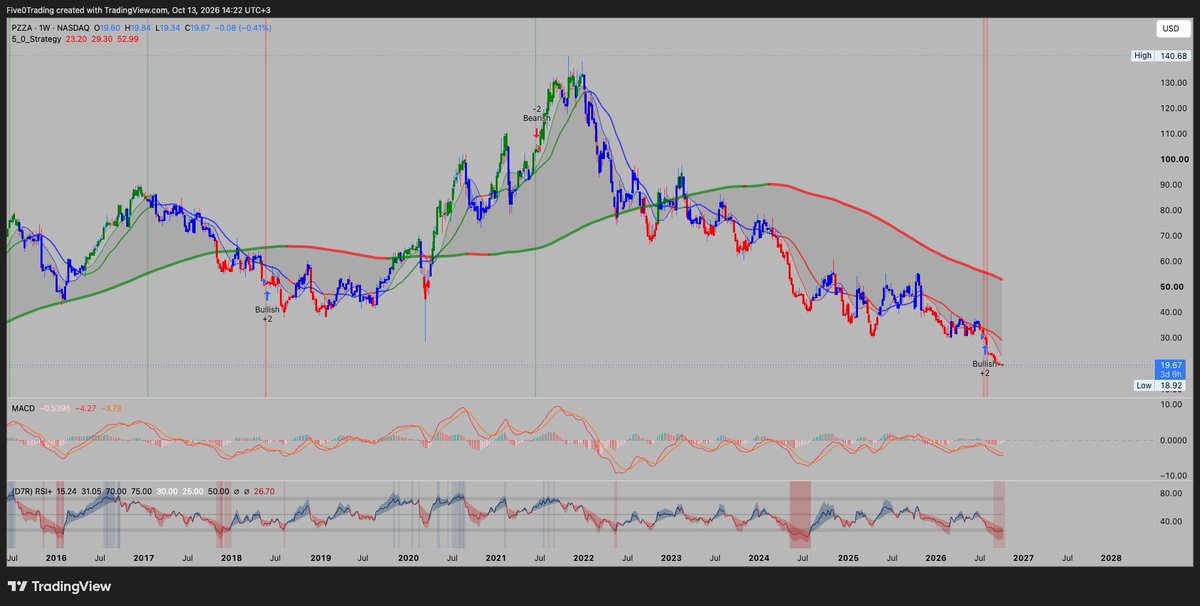Click the 2019 label on time axis
Viewport: 1200px width, 606px height.
[x=319, y=557]
